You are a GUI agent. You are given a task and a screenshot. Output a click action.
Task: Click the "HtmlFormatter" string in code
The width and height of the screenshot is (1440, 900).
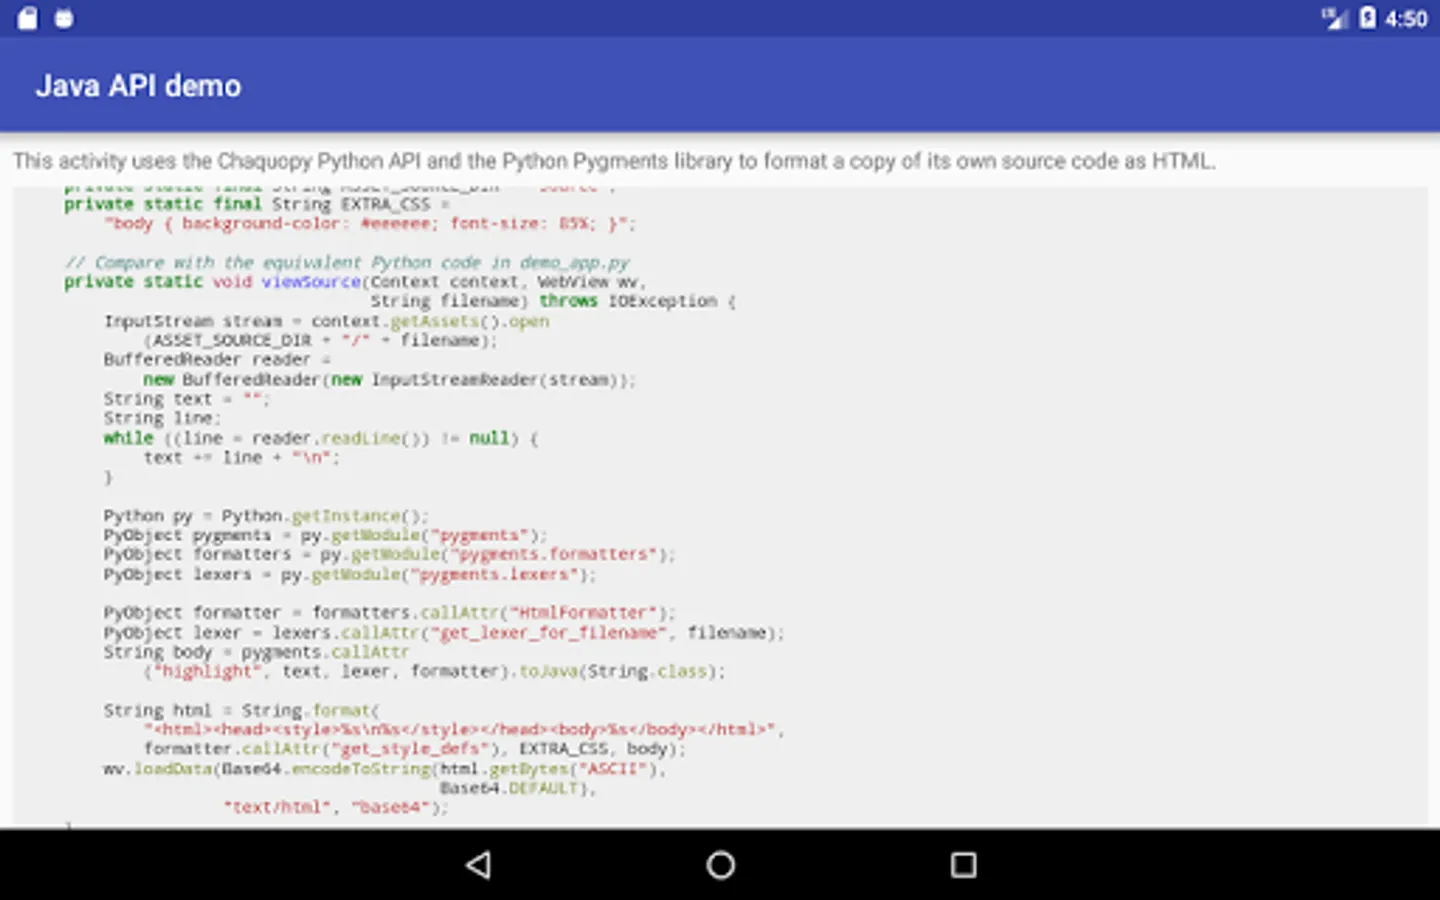(582, 612)
